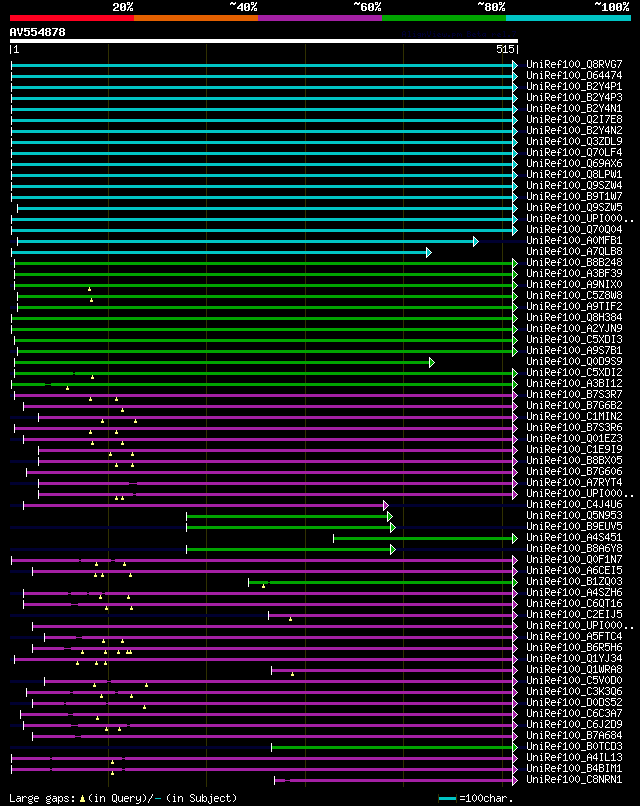Select the UniRef100_Q0F1N7 label
Viewport: 640px width, 806px height.
(574, 560)
